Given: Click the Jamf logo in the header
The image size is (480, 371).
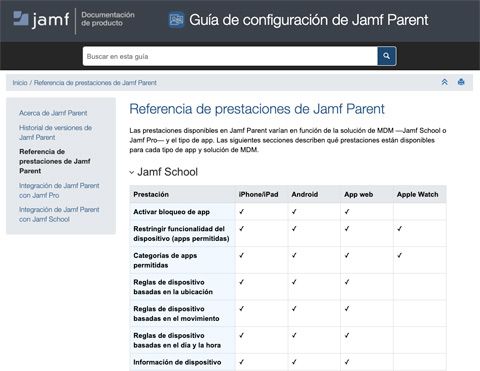Looking at the screenshot, I should [41, 19].
